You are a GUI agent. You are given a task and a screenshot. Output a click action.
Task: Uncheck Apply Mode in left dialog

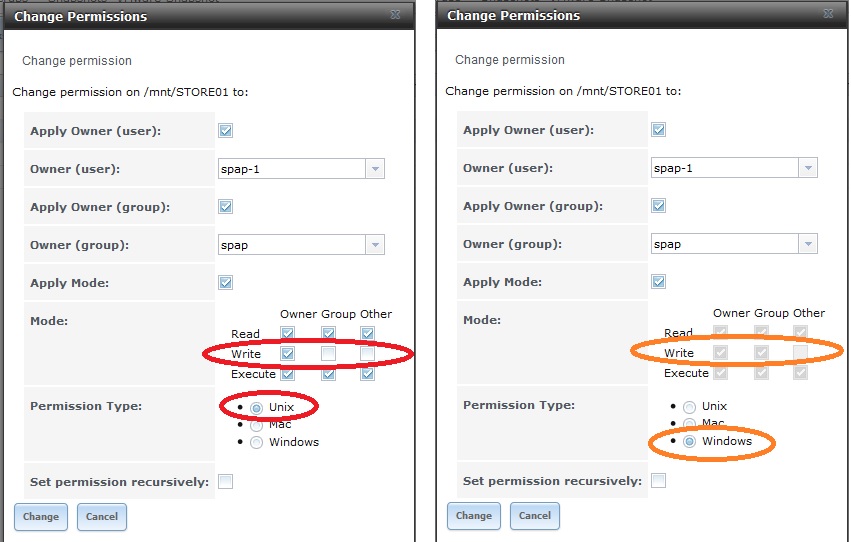point(226,283)
